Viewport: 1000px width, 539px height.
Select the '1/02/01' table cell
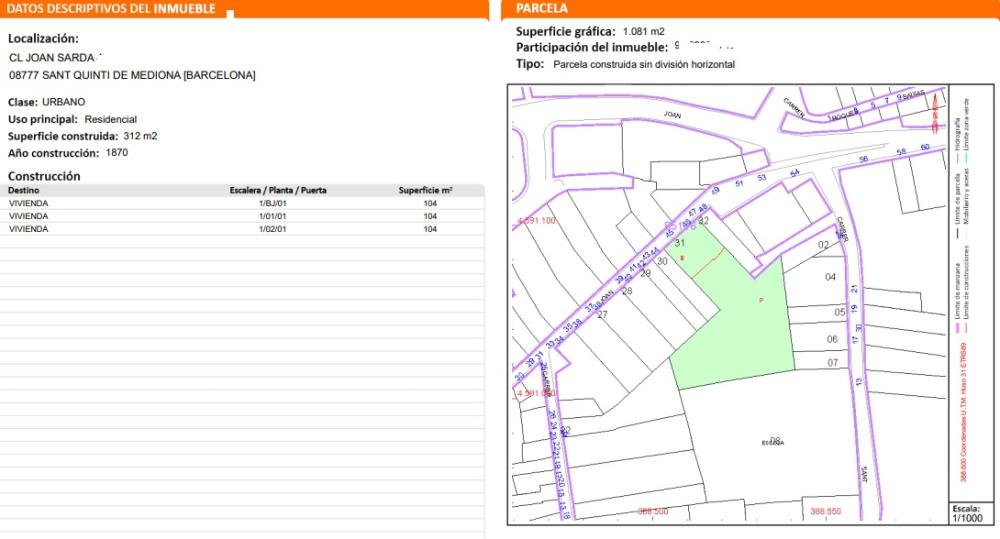point(272,229)
